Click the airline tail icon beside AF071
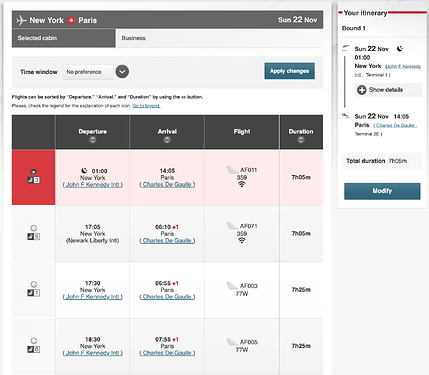 232,226
